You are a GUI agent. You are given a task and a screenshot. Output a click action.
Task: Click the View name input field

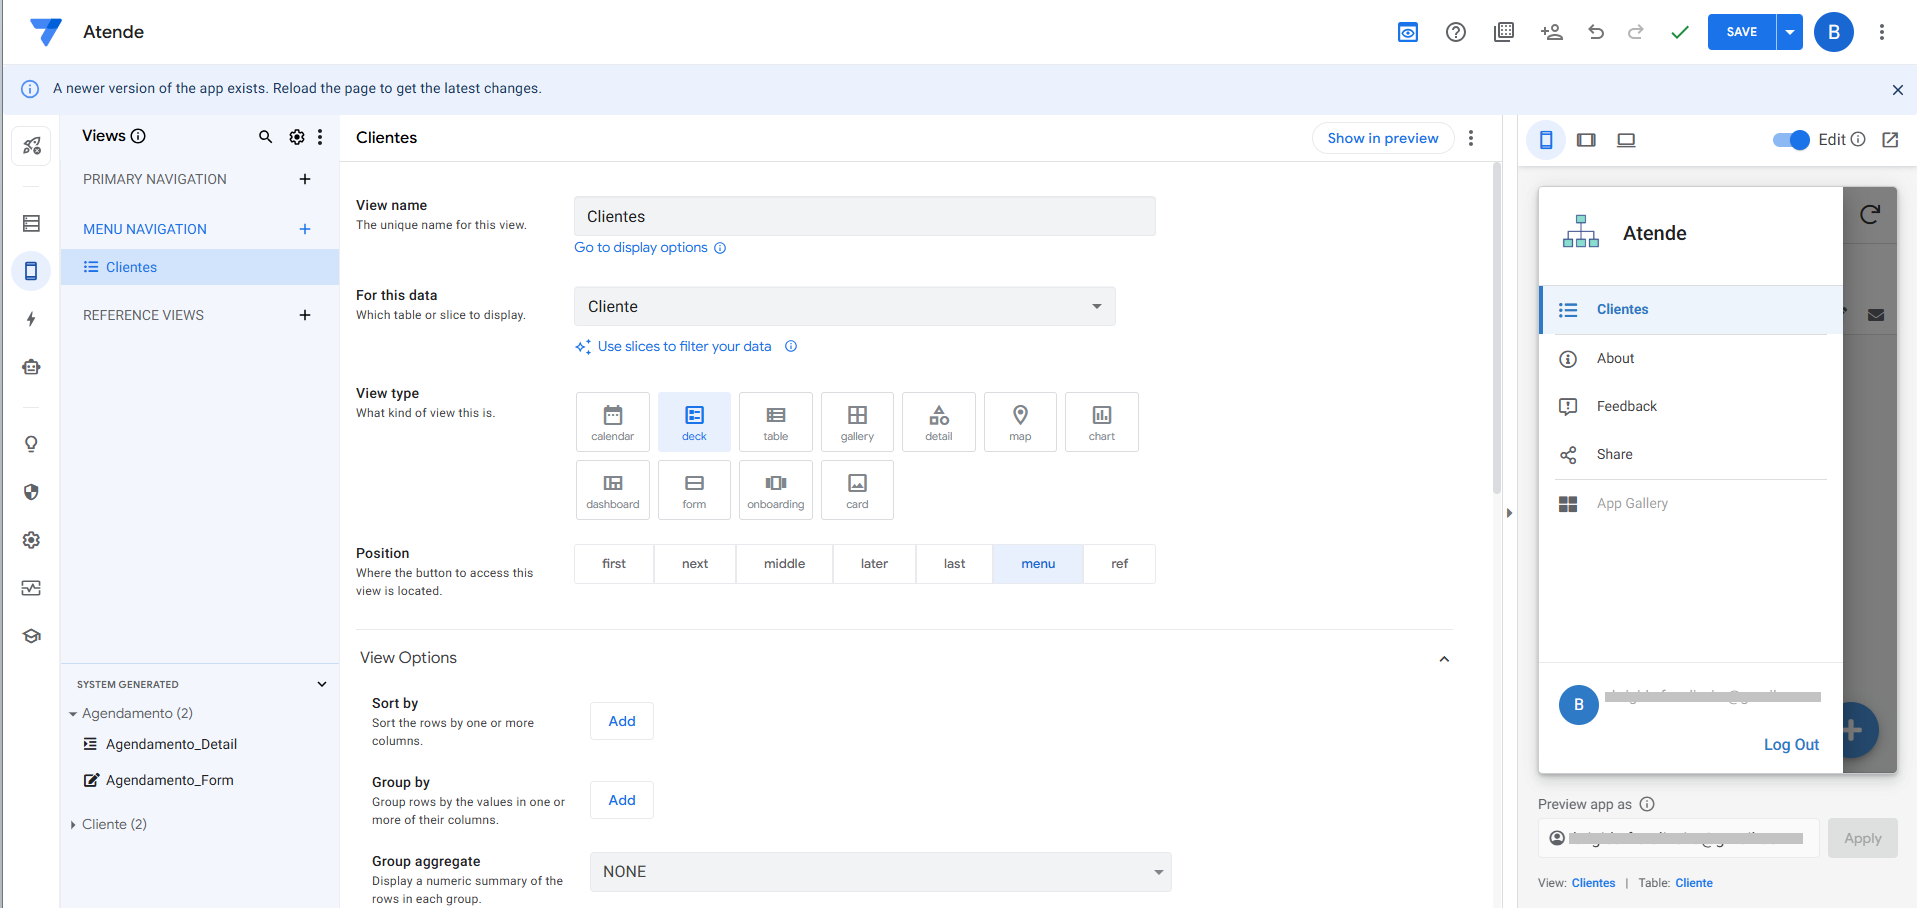(864, 217)
